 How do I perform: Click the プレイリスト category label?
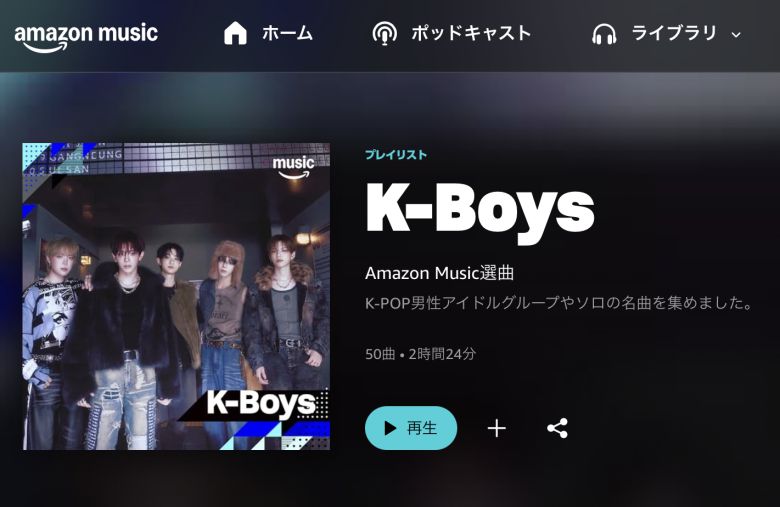396,155
